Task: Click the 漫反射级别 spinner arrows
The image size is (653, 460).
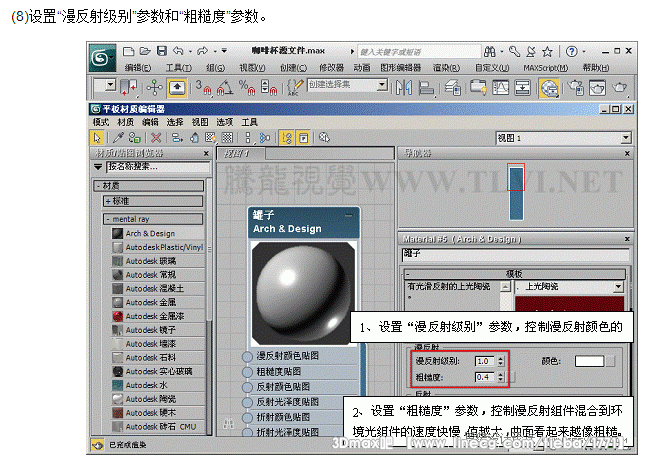Action: (501, 361)
